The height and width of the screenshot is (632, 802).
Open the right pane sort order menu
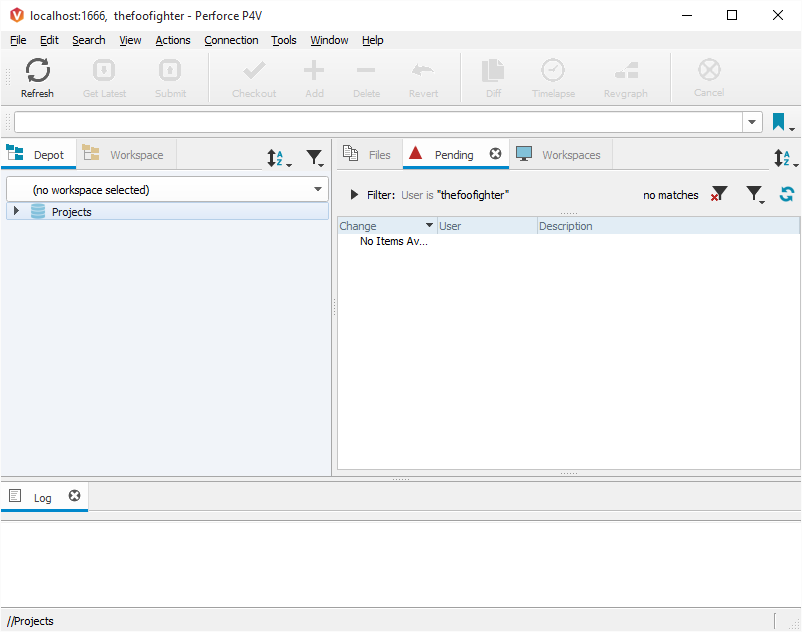tap(785, 158)
